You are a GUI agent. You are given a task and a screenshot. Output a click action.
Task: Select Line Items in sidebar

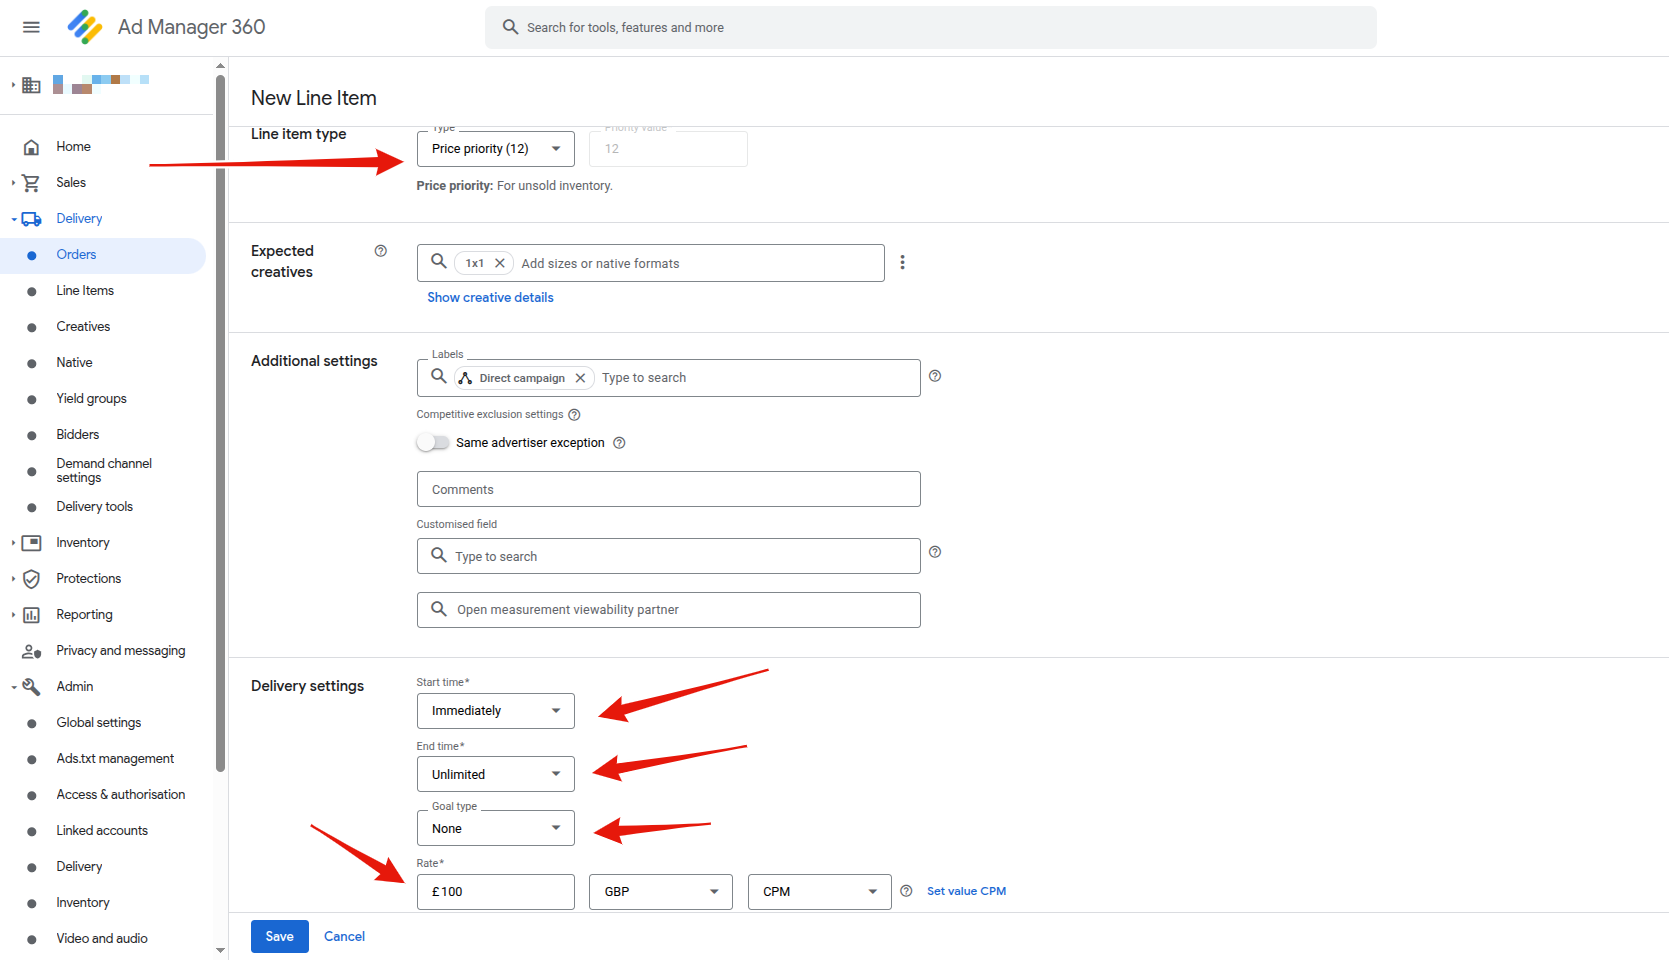pyautogui.click(x=85, y=291)
